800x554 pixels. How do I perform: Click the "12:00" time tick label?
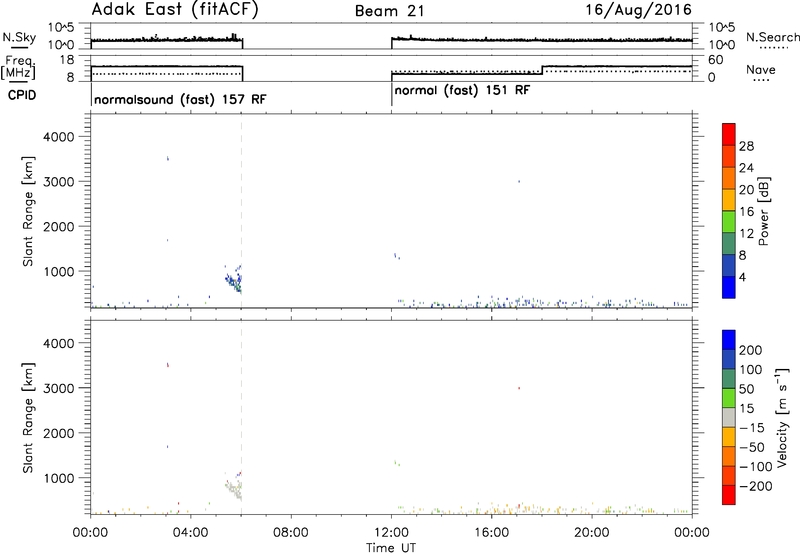tap(391, 533)
